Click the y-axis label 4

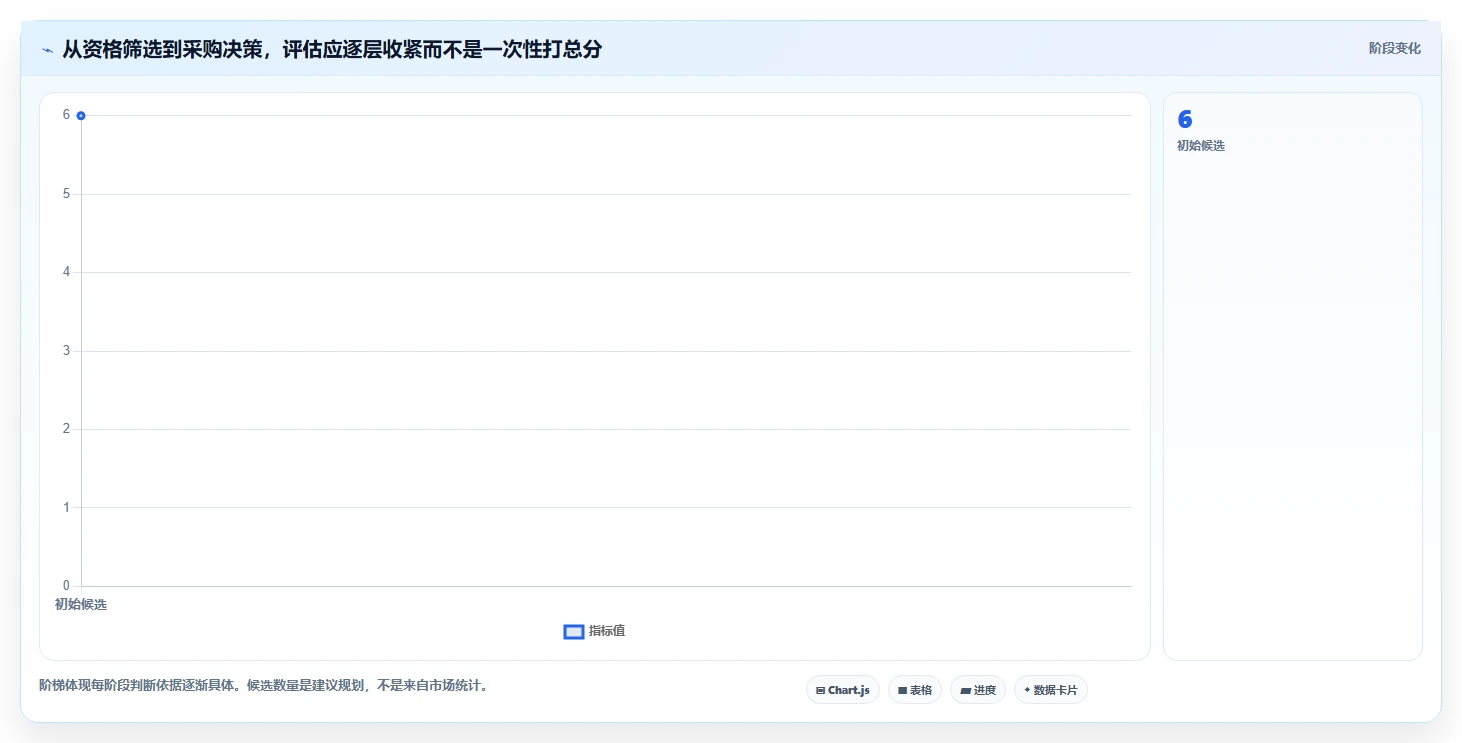66,272
